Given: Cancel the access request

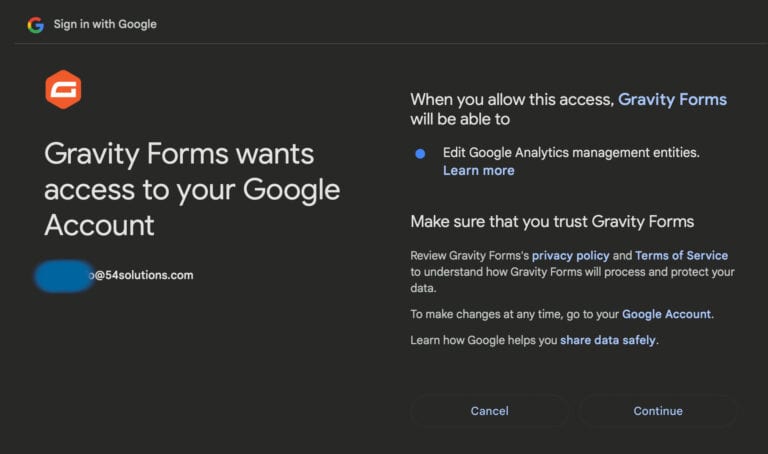Looking at the screenshot, I should point(489,411).
